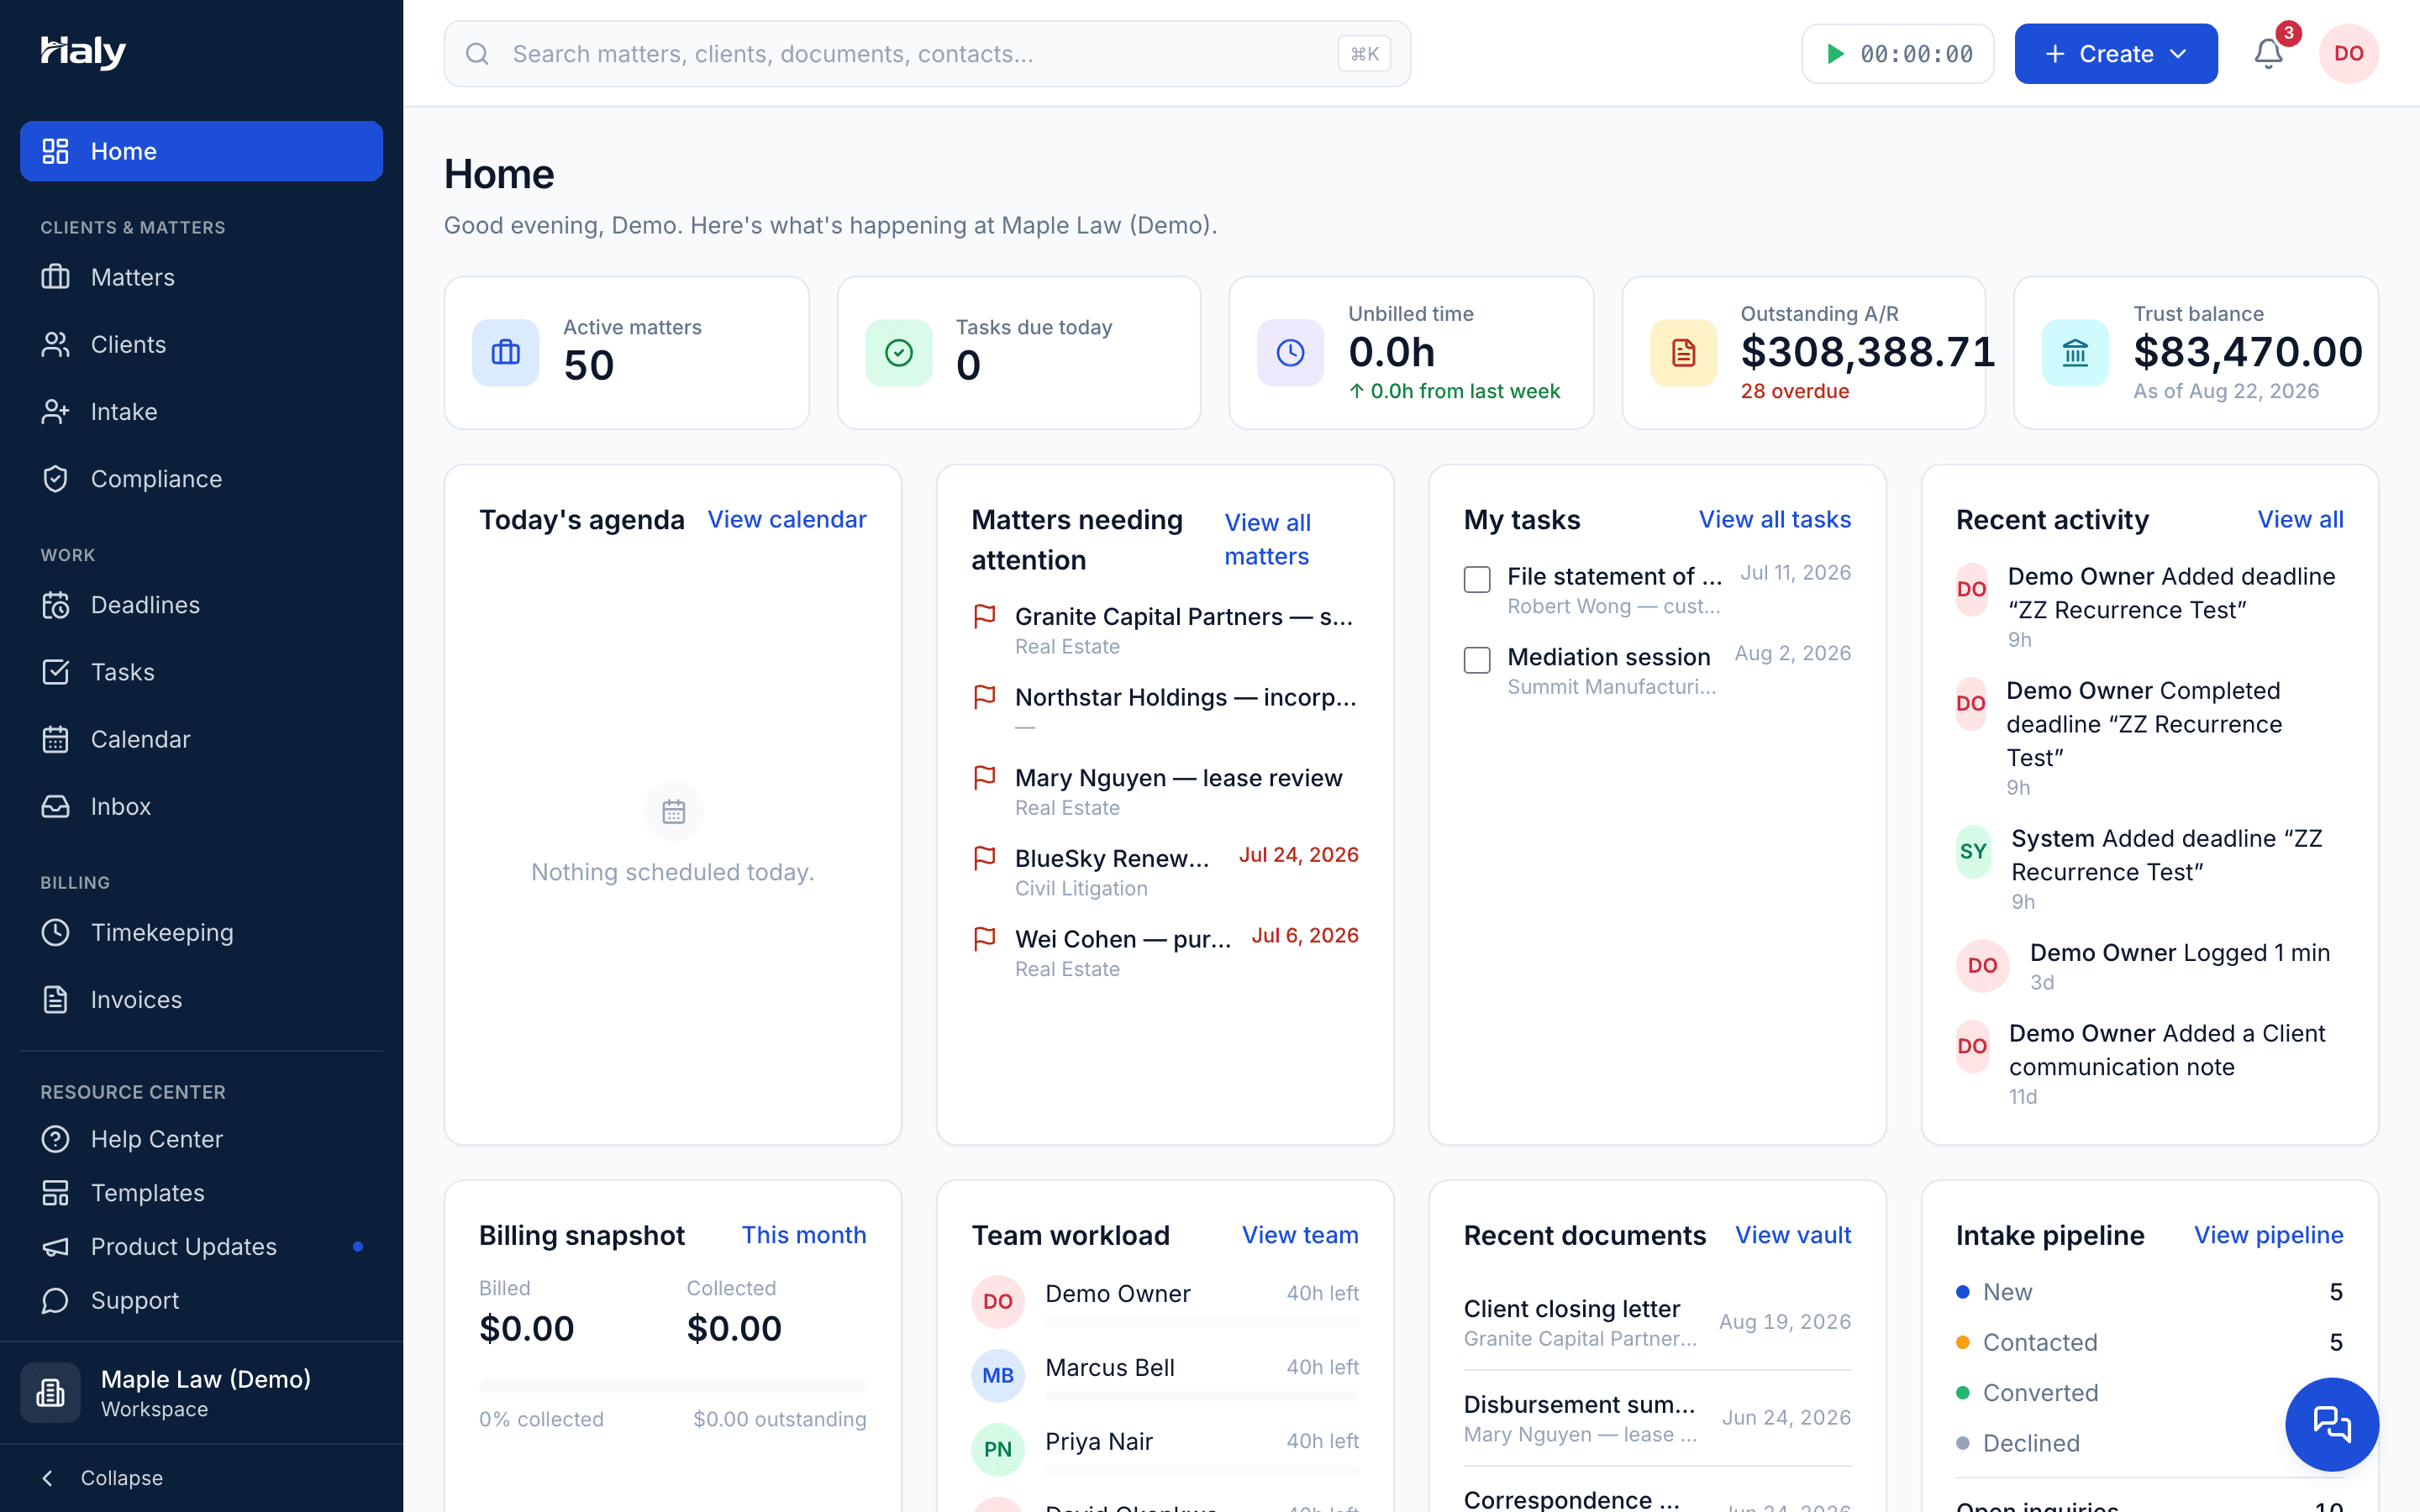Click the View calendar link
The height and width of the screenshot is (1512, 2420).
click(787, 519)
